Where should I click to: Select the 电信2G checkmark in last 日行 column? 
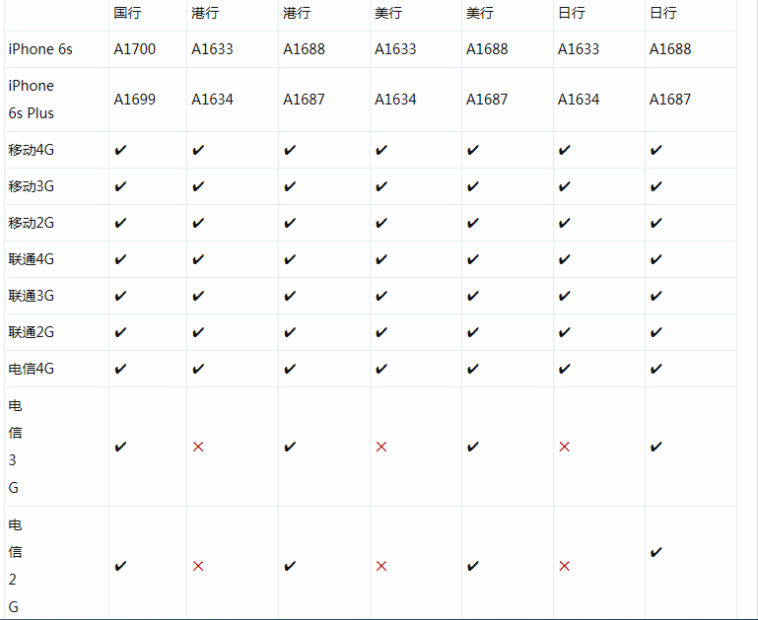coord(656,552)
